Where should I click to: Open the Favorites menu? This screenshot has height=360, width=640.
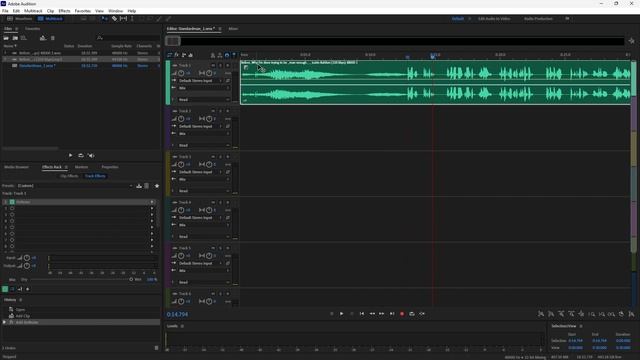pos(82,11)
